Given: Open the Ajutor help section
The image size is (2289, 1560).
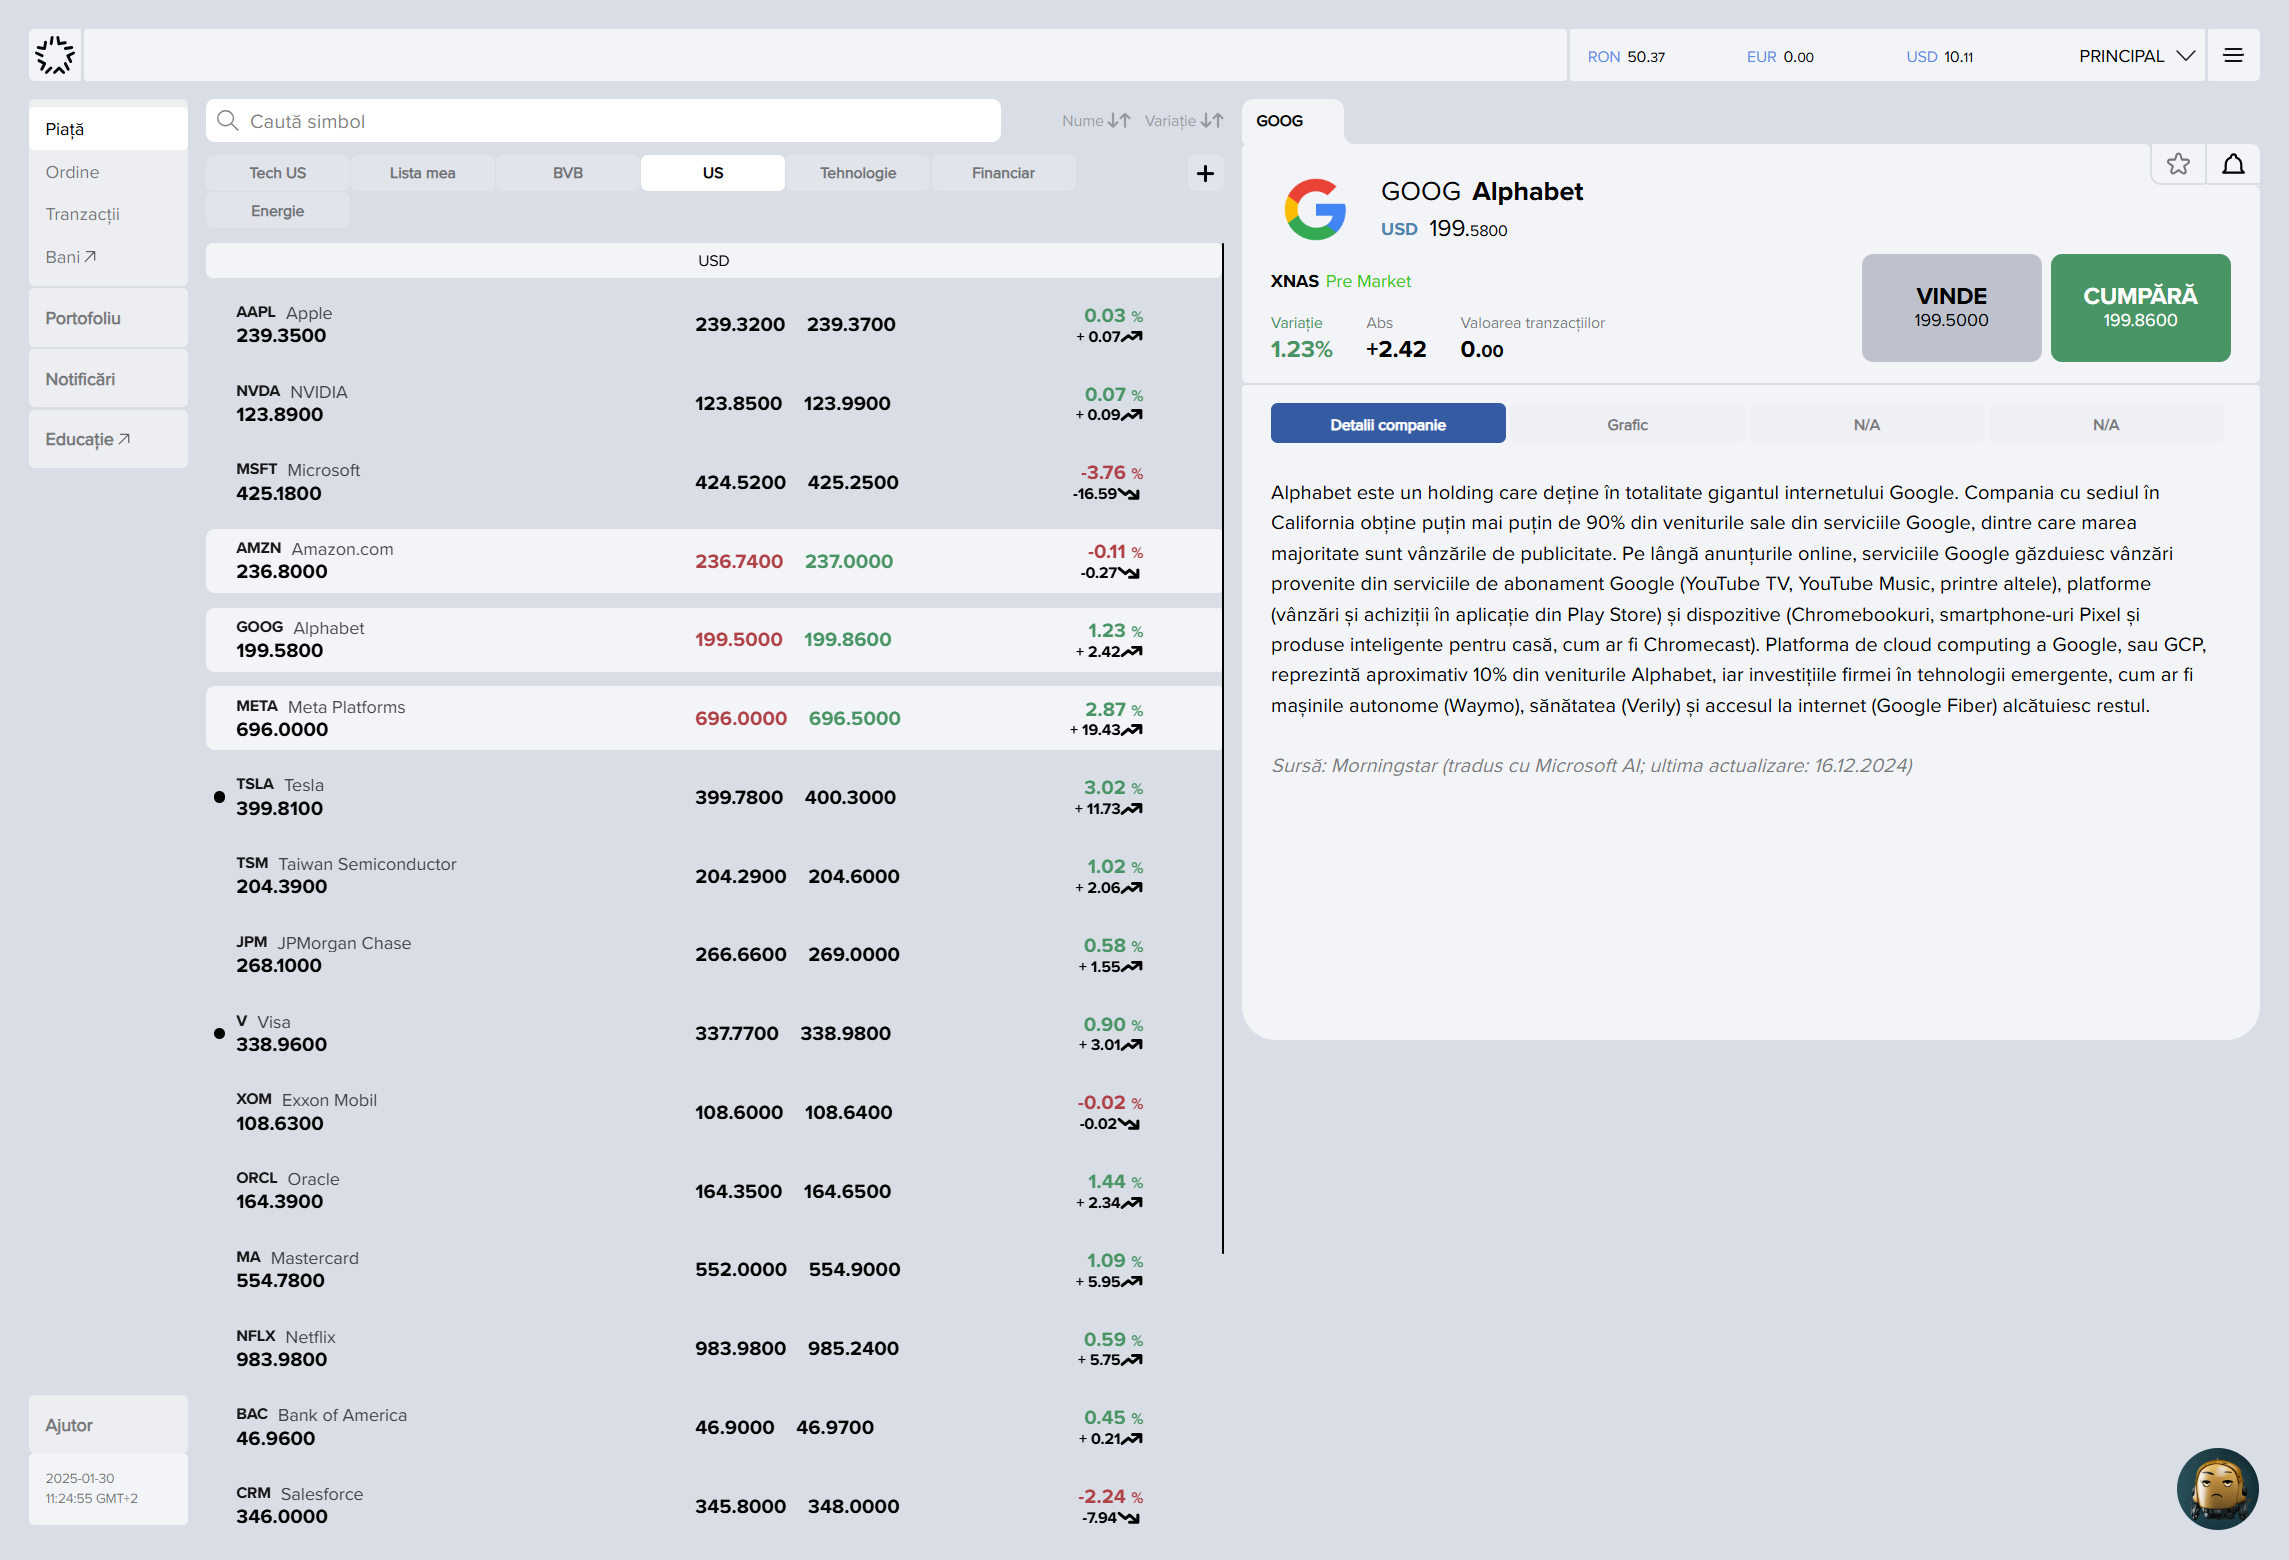Looking at the screenshot, I should (x=108, y=1425).
